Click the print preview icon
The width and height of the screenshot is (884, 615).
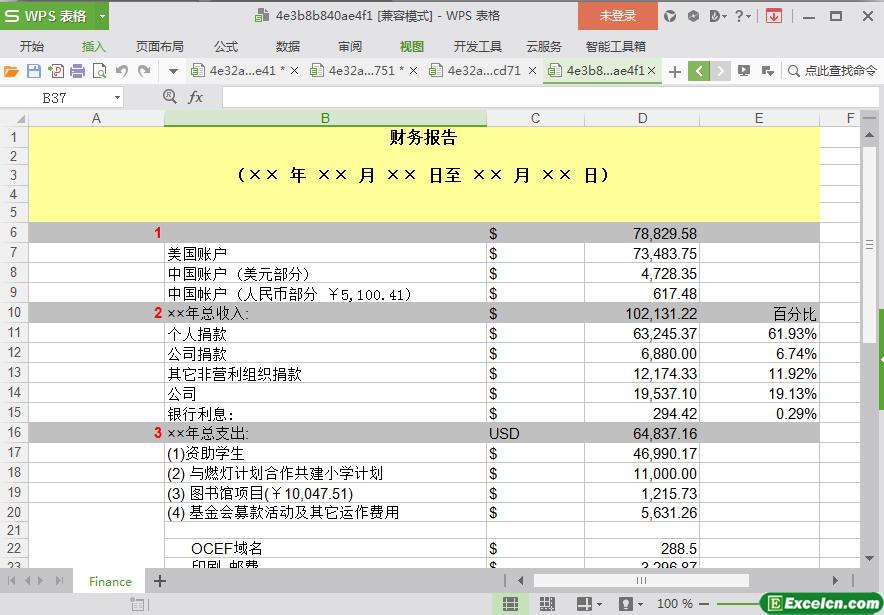pos(100,71)
